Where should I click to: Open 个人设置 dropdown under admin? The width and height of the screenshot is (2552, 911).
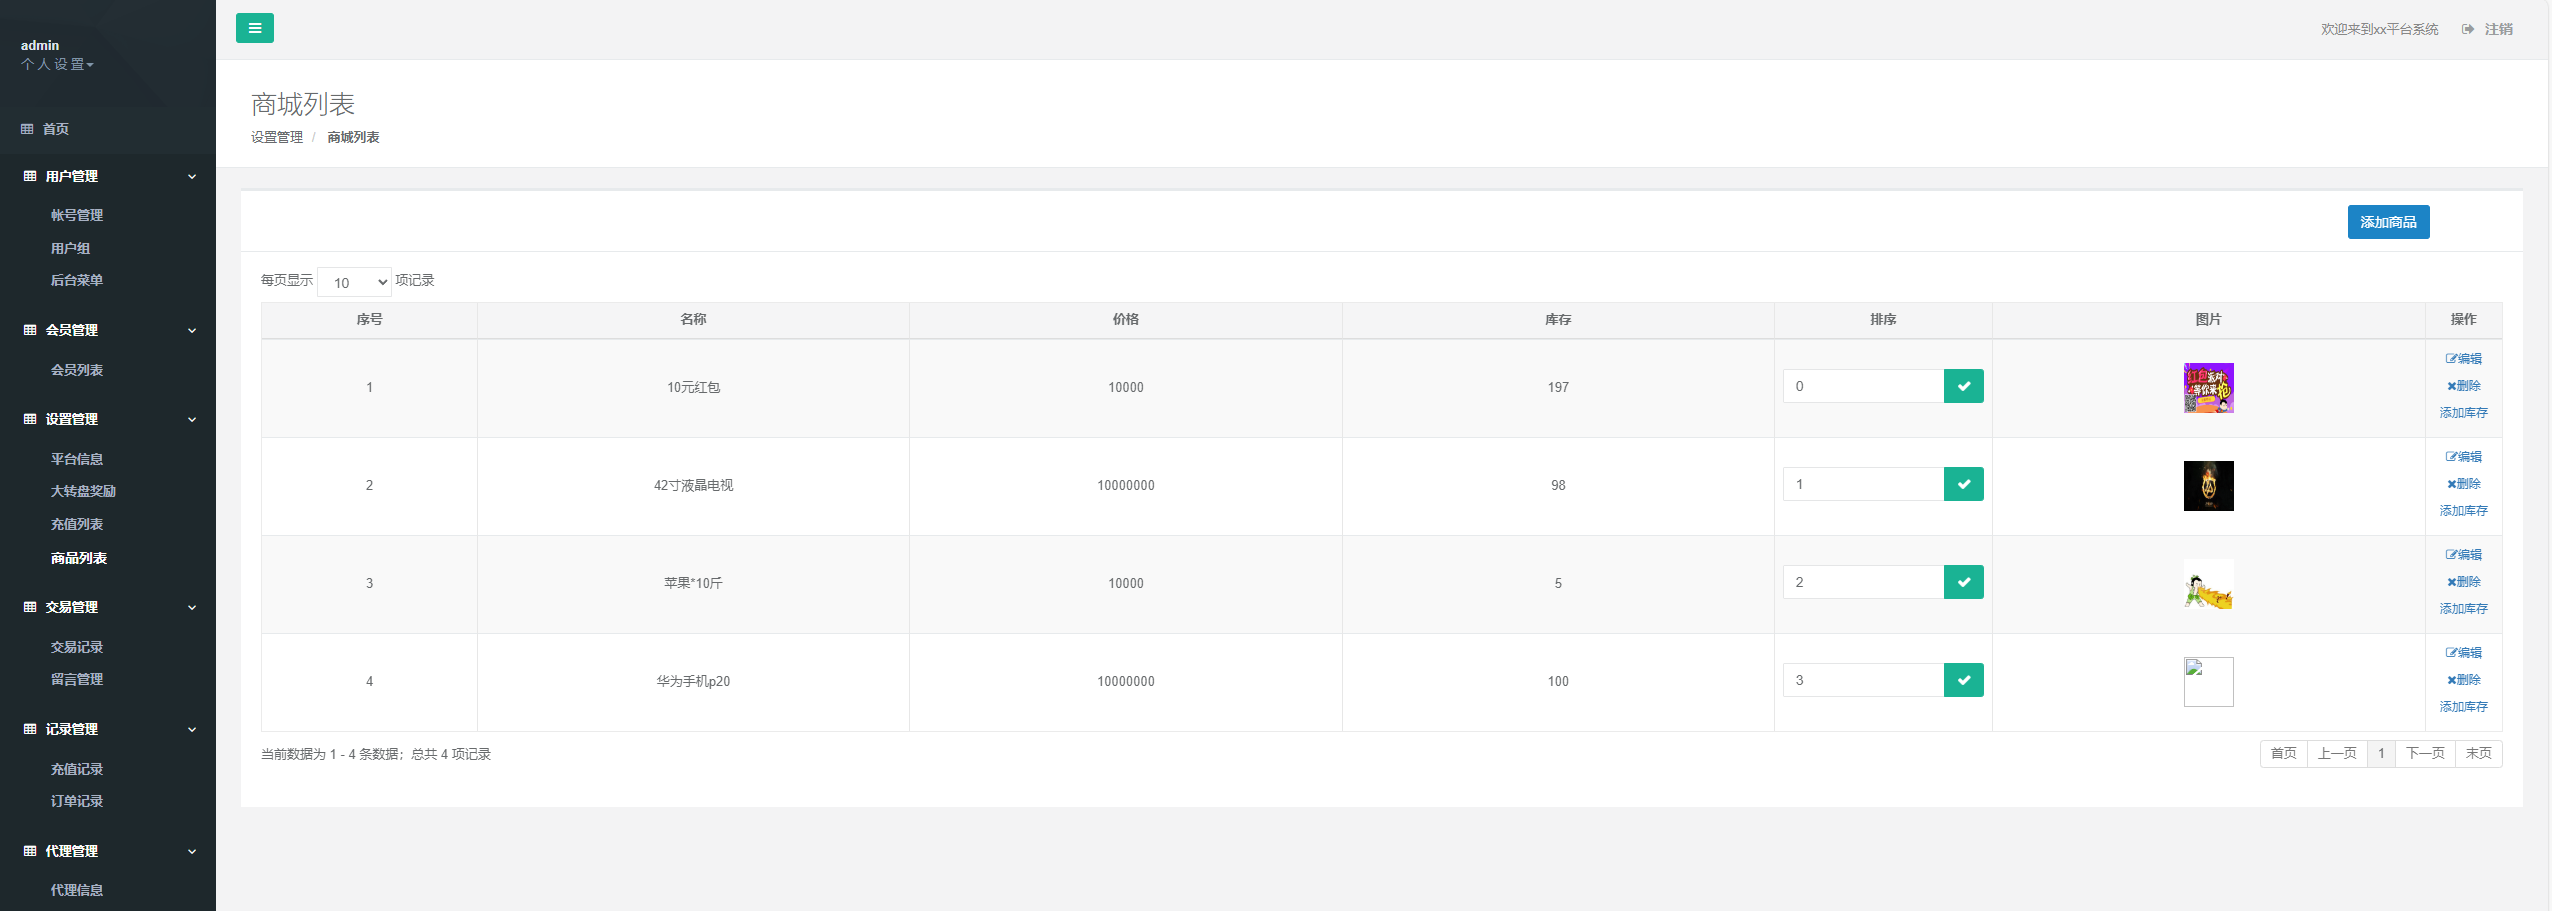pyautogui.click(x=57, y=64)
